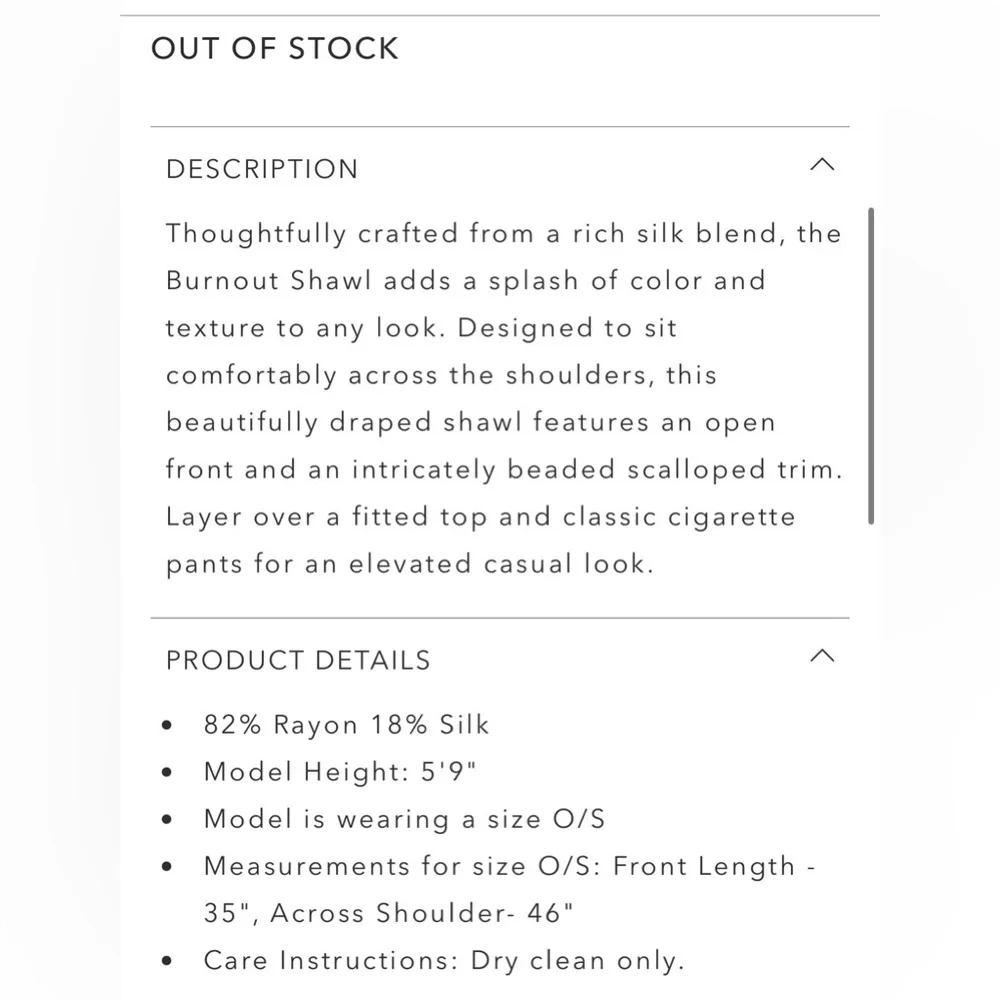Click the description text scrollbar
Screen dimensions: 1000x1000
pyautogui.click(x=872, y=366)
